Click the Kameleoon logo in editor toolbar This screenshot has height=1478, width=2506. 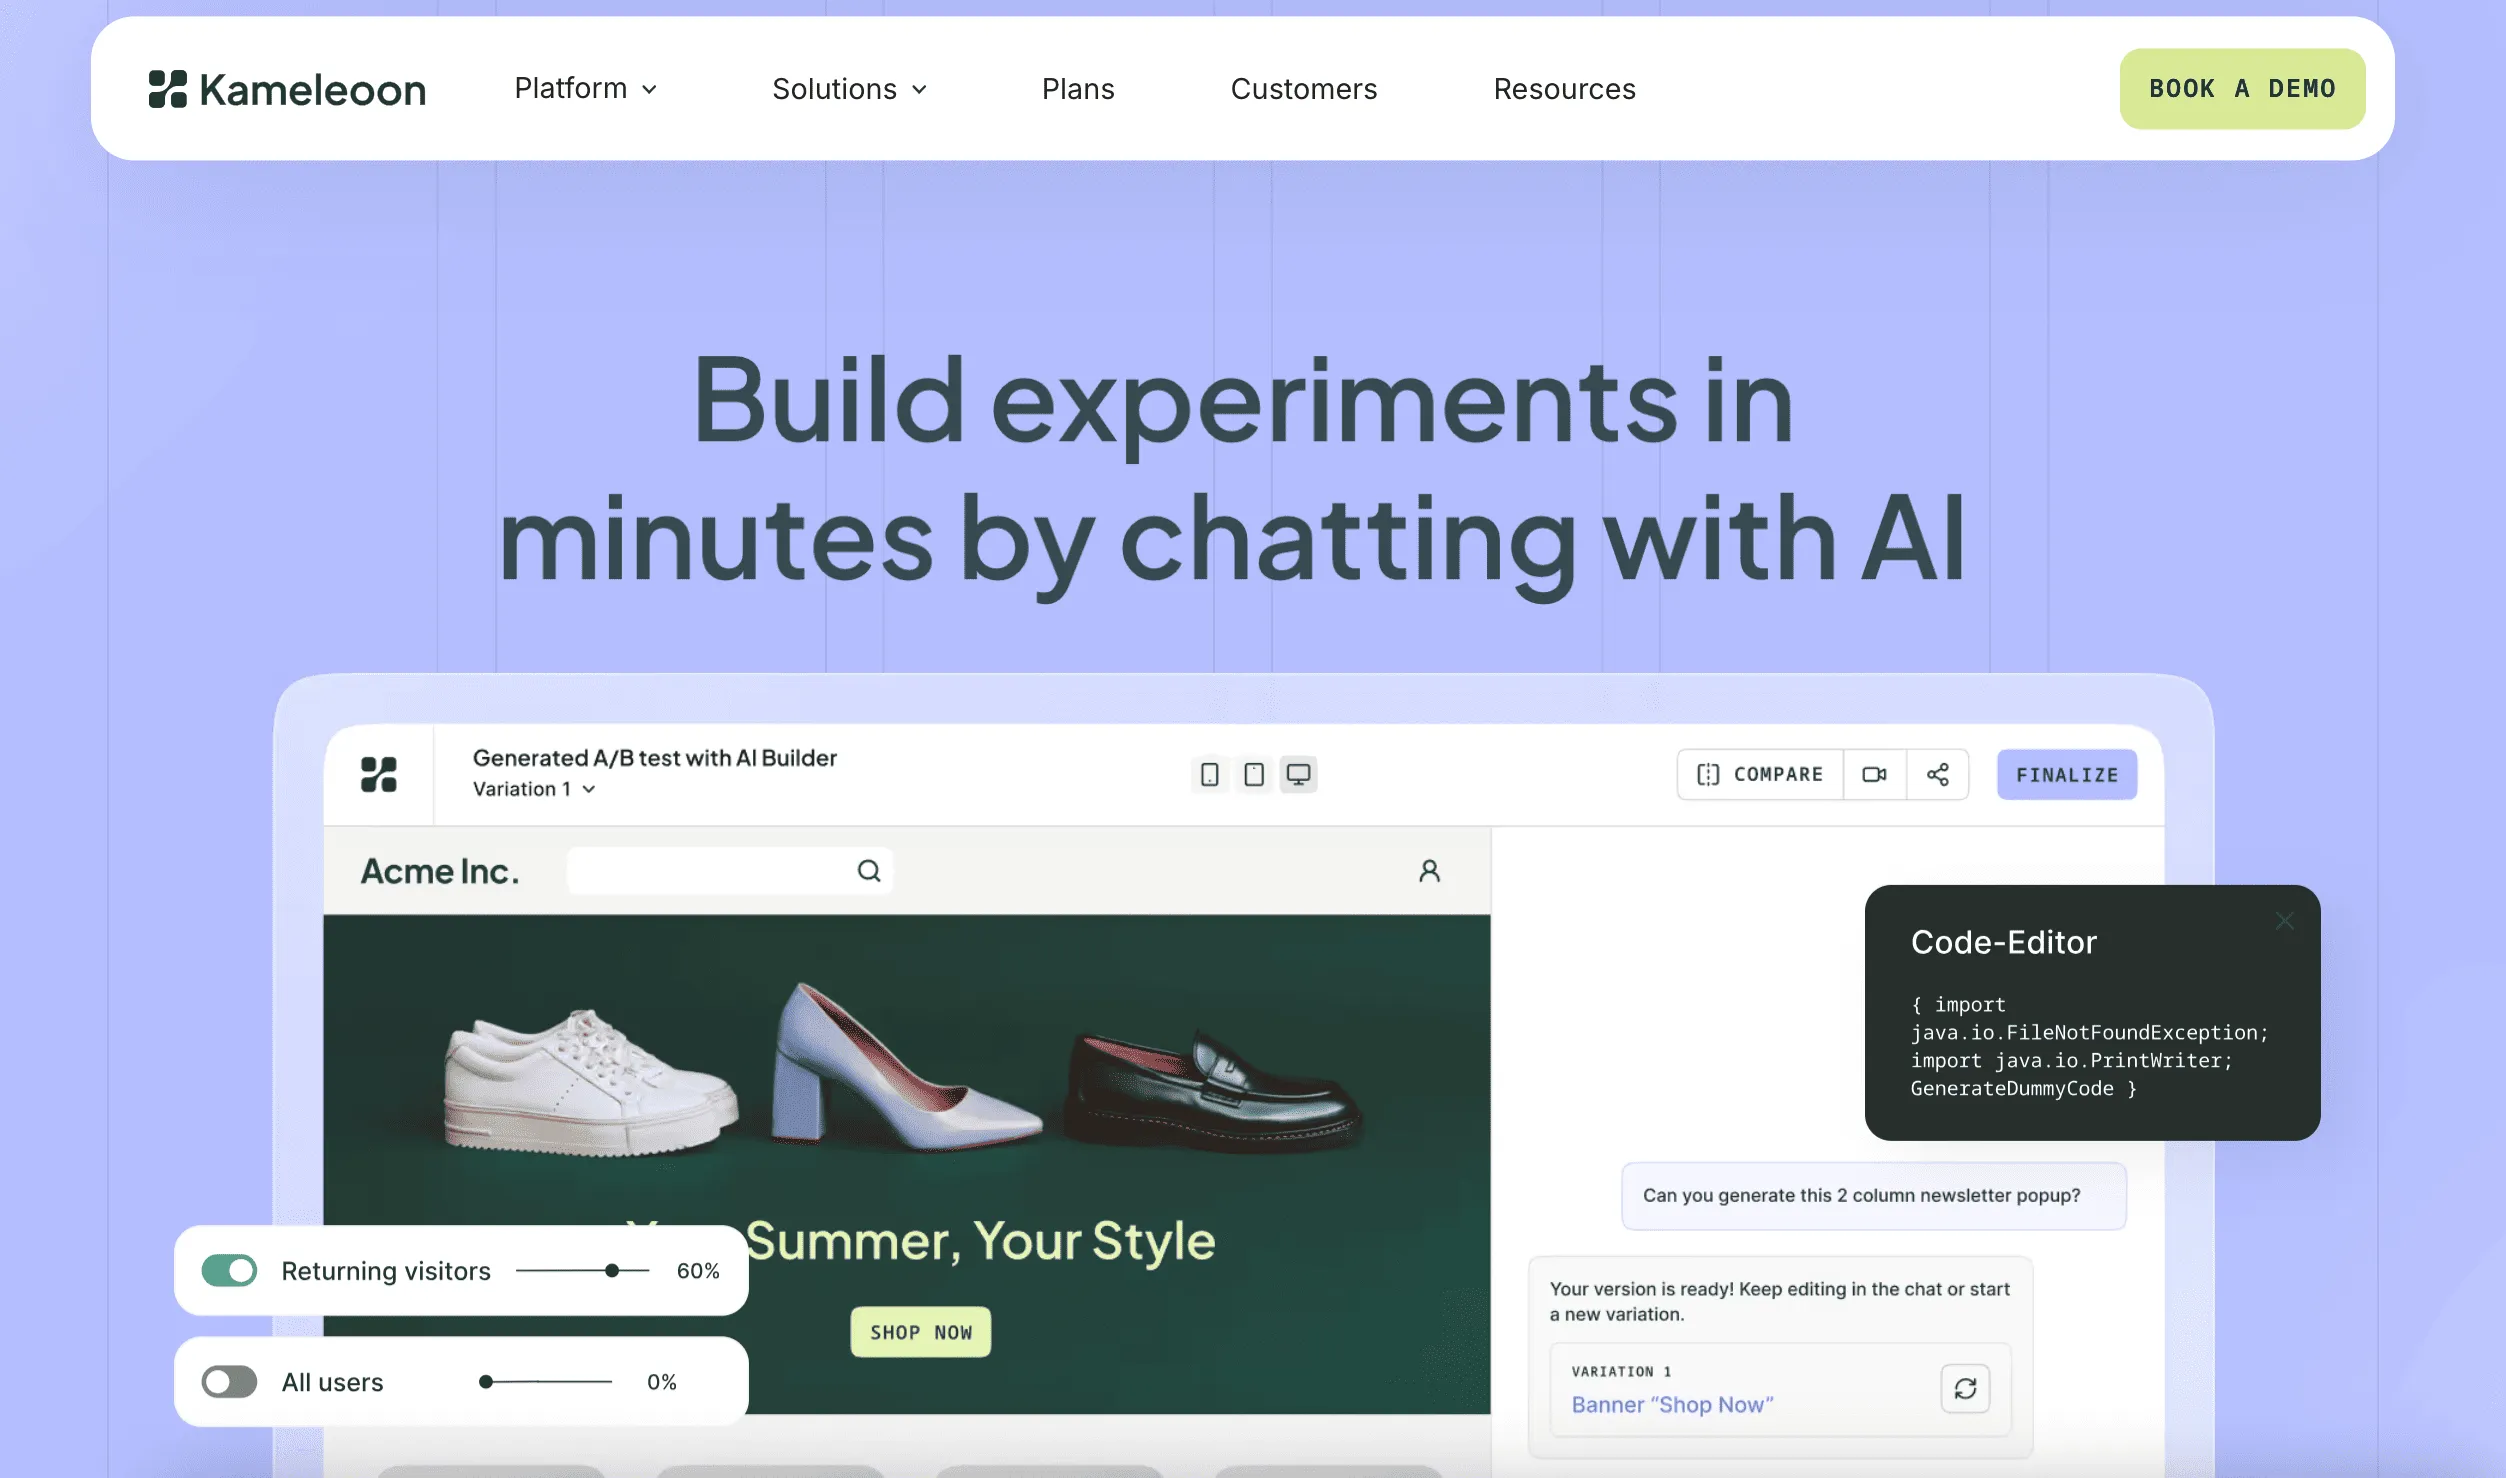379,774
